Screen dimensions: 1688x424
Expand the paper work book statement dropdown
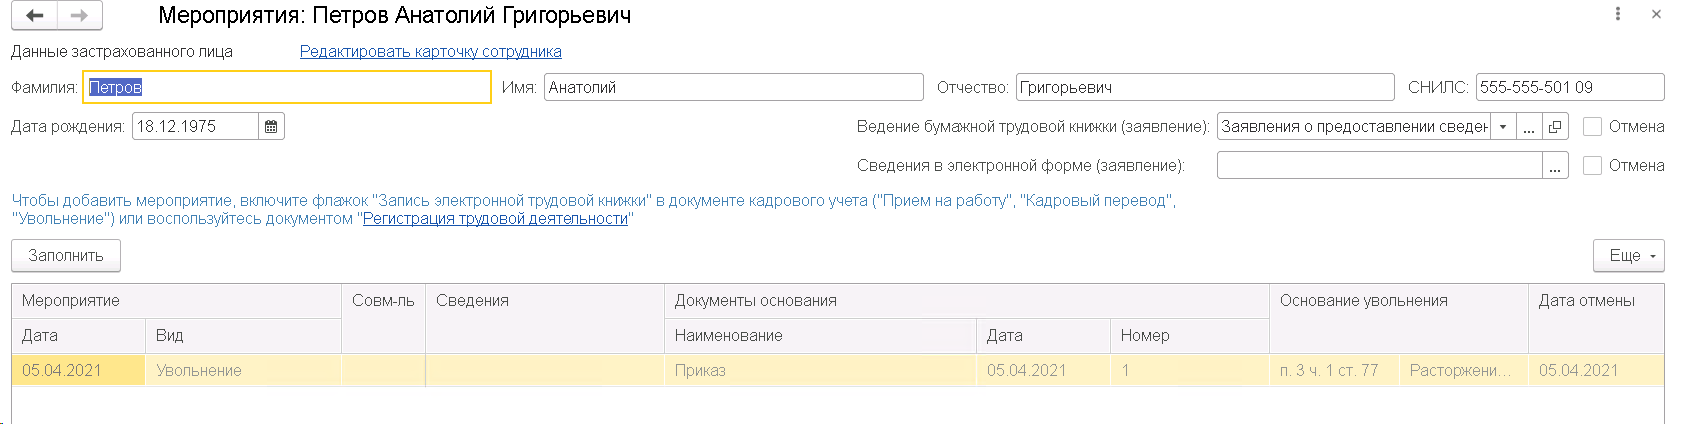1503,127
